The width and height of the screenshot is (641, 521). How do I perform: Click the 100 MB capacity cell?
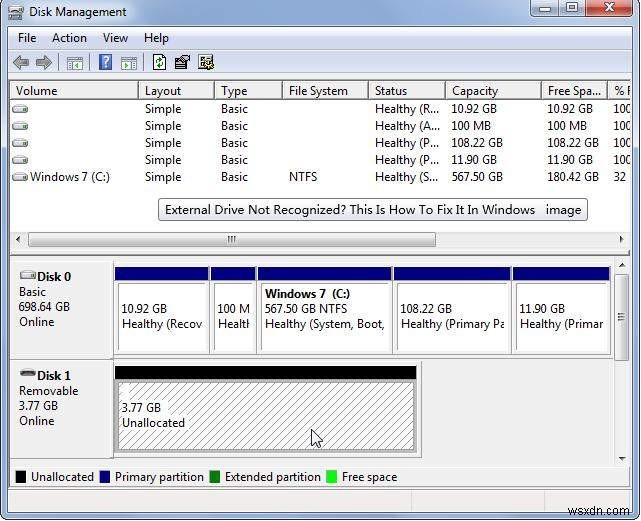click(x=471, y=126)
